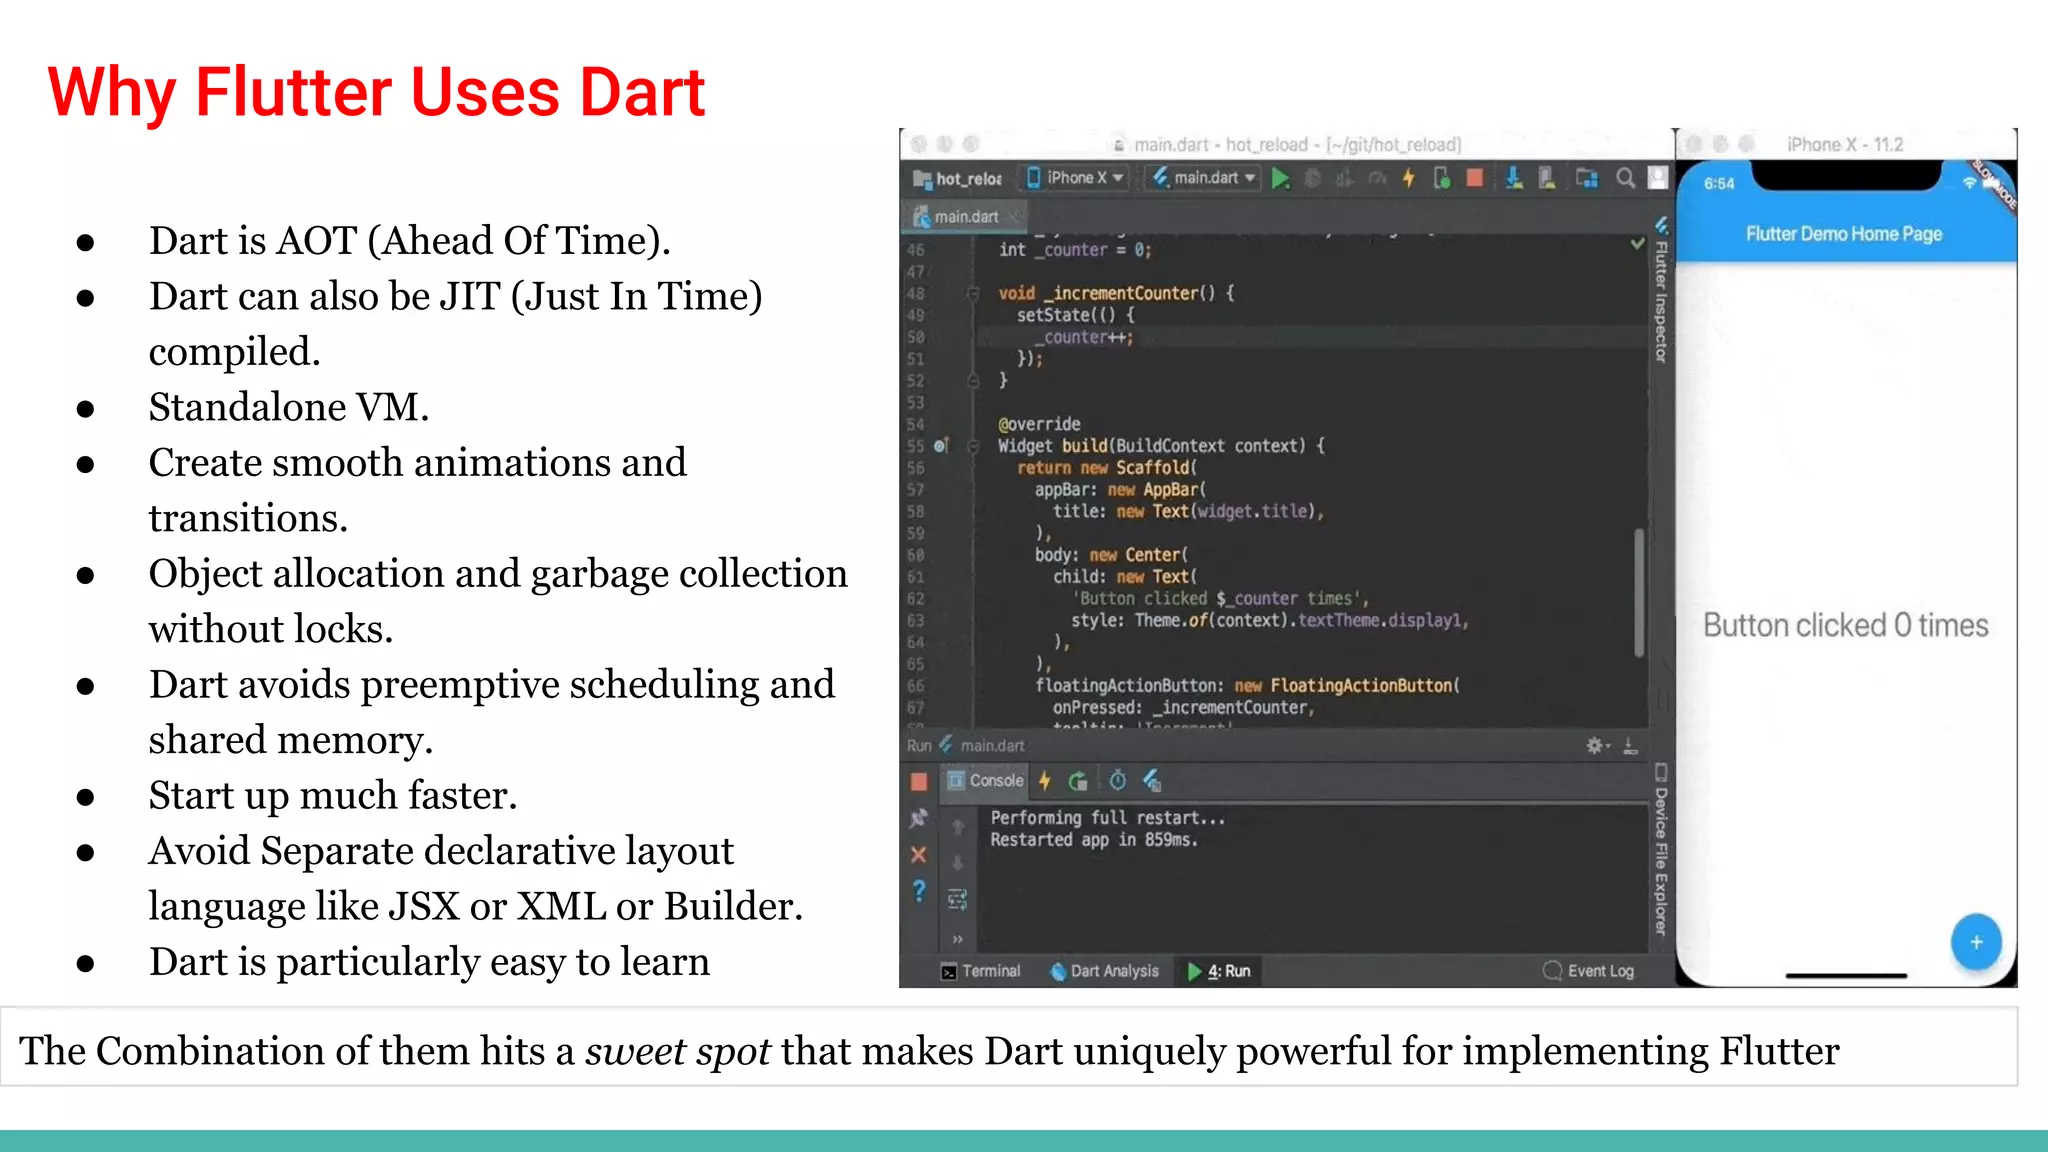
Task: Open the Terminal tool window tab
Action: point(980,971)
